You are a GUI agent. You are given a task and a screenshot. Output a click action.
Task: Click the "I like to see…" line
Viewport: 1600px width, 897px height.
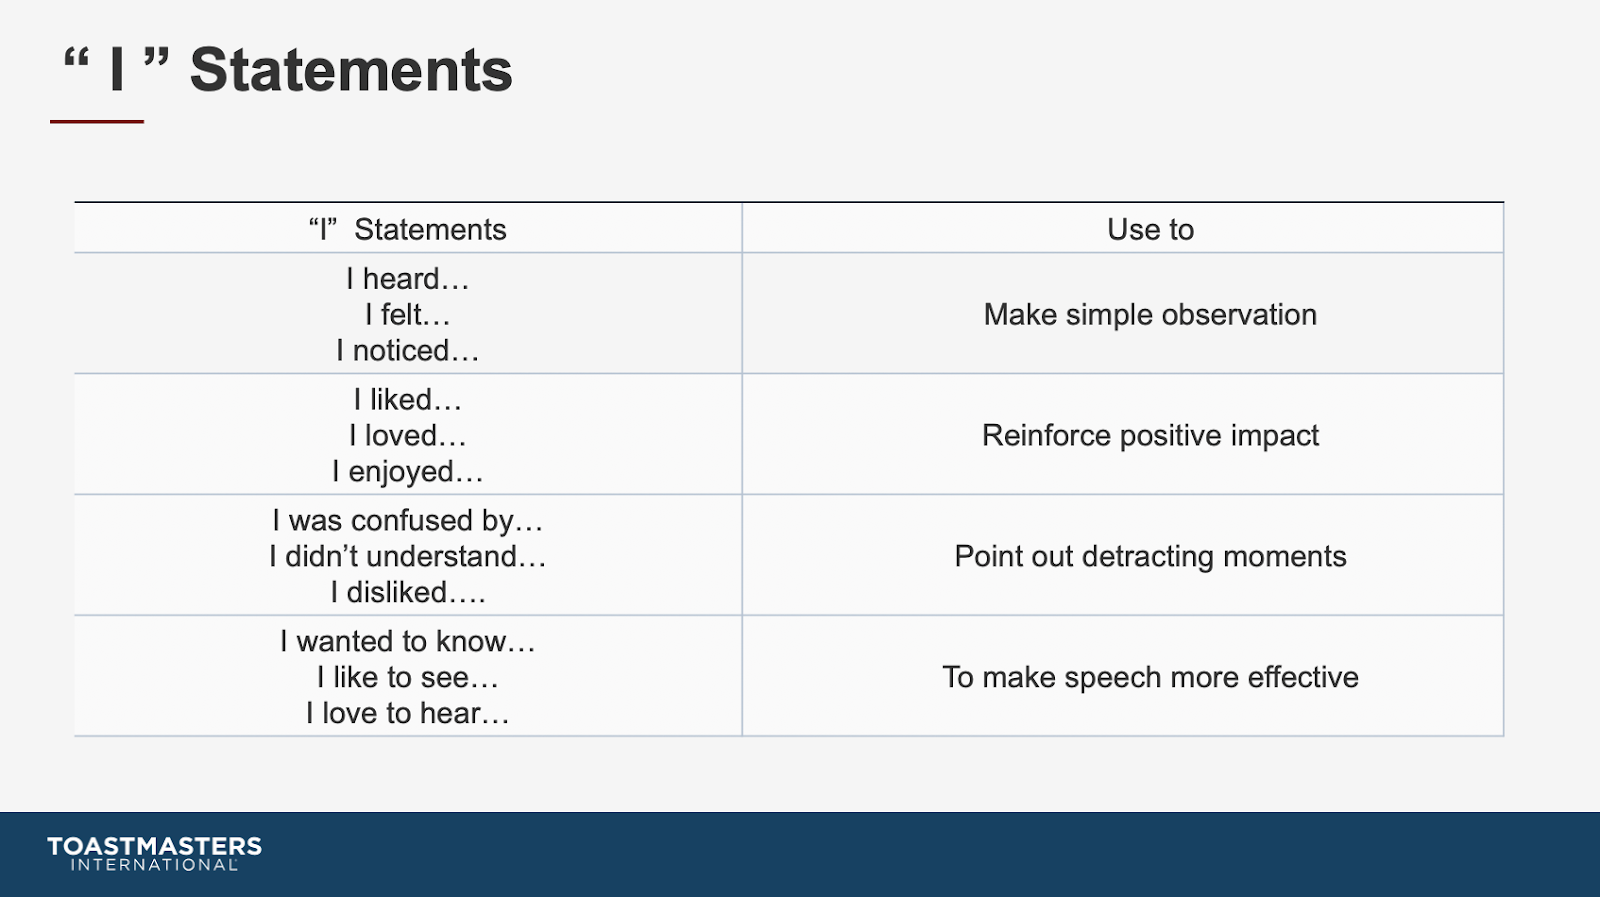pyautogui.click(x=408, y=678)
